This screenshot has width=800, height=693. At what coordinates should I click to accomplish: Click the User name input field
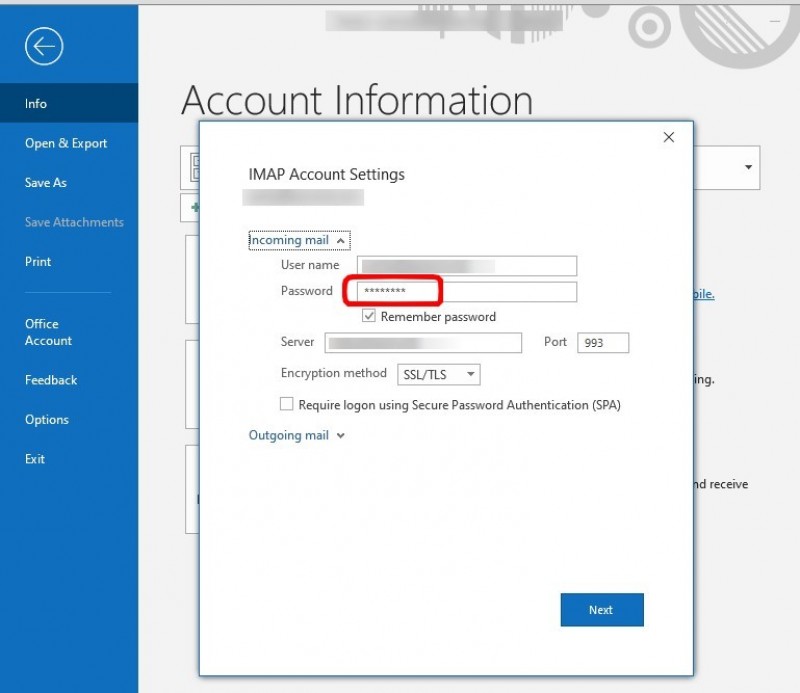pyautogui.click(x=466, y=265)
